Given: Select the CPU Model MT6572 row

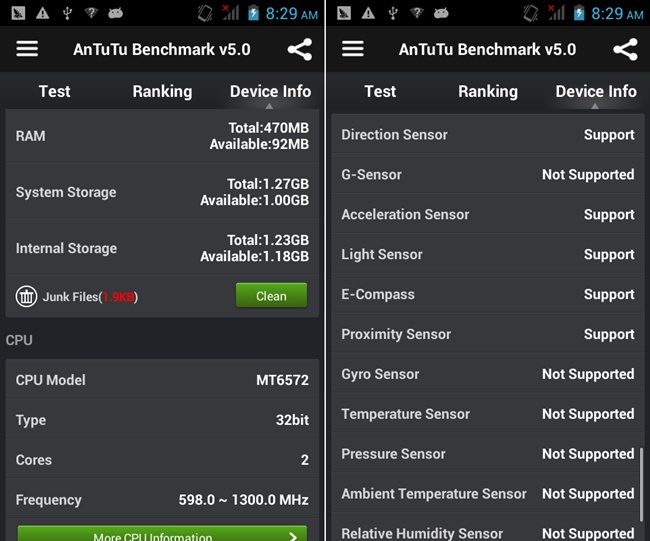Looking at the screenshot, I should (162, 380).
